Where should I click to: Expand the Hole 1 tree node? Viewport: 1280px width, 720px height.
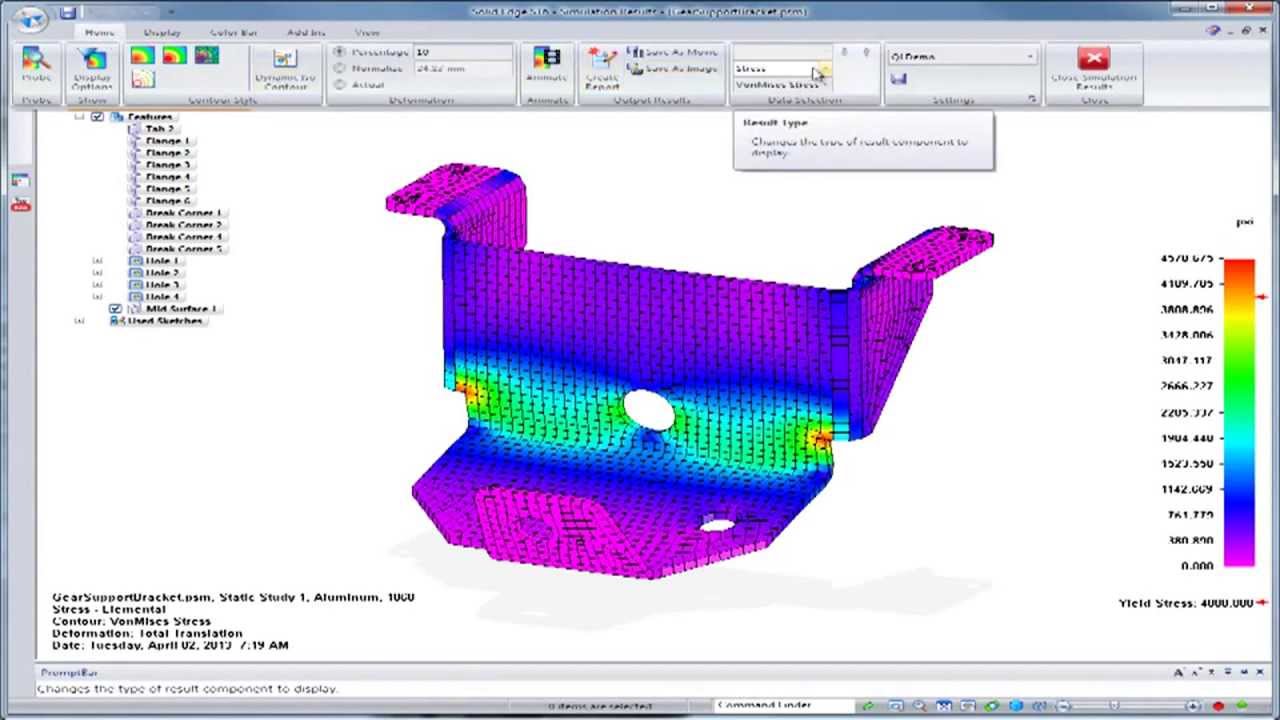[97, 261]
